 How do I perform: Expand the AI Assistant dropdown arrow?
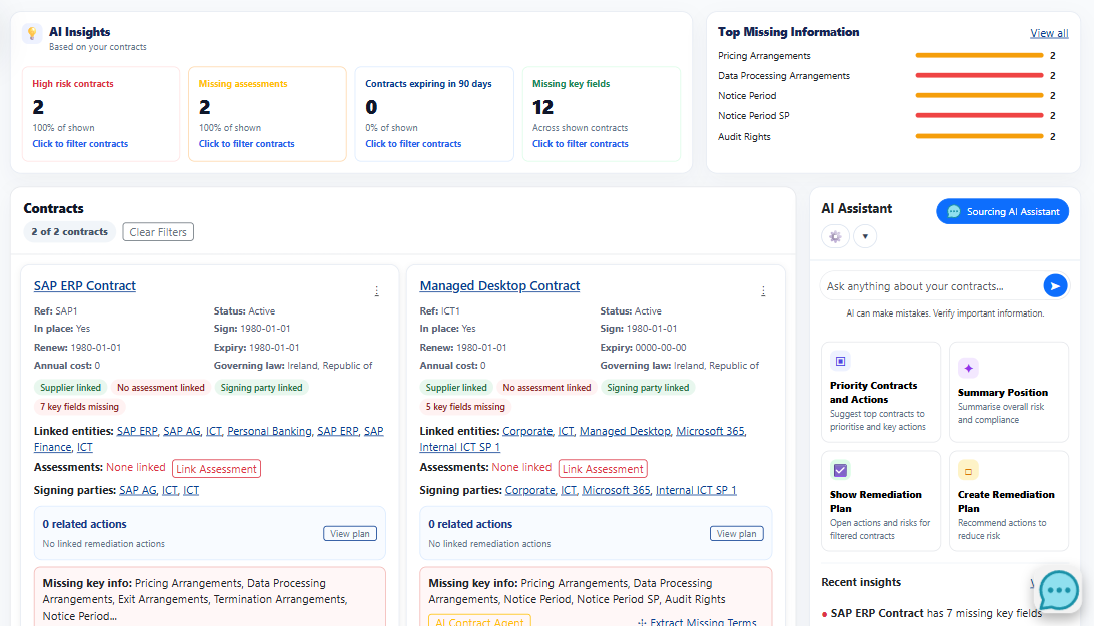tap(865, 237)
